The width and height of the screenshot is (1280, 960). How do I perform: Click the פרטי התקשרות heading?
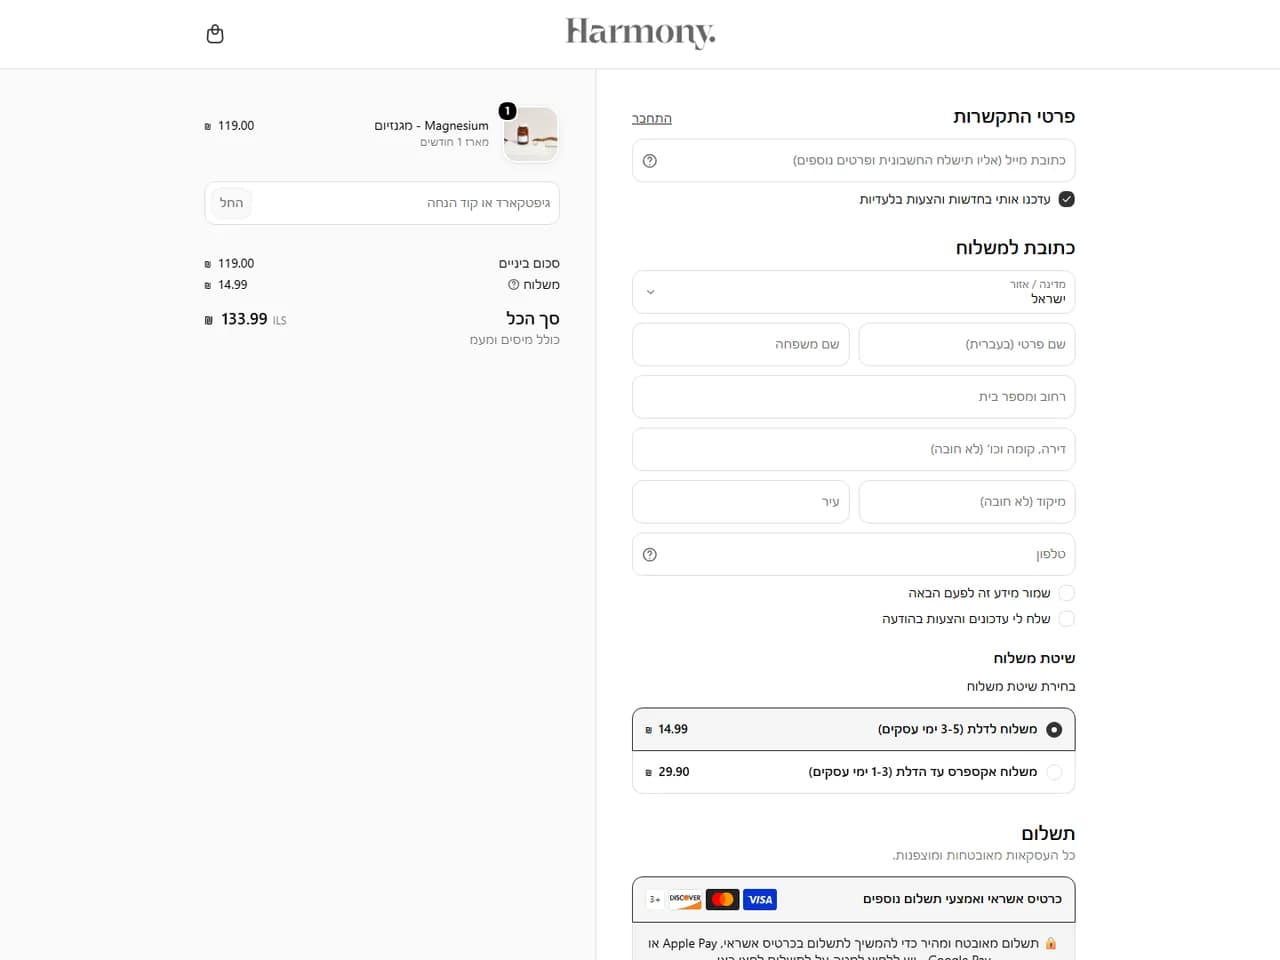(x=1014, y=117)
